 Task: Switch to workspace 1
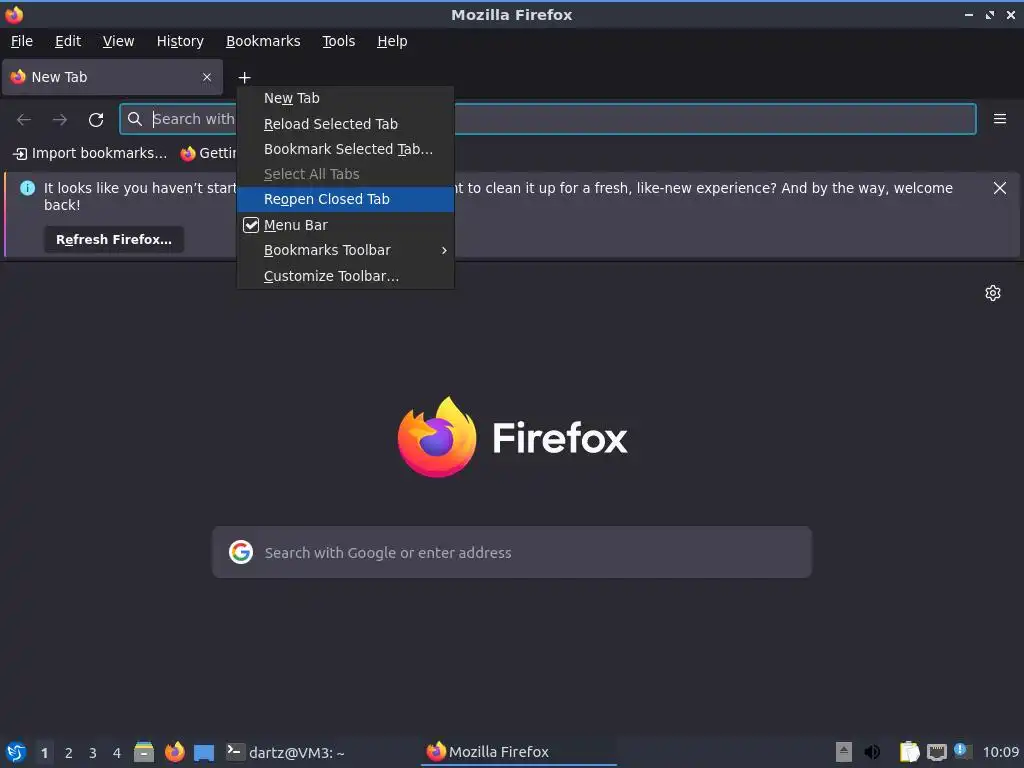click(44, 753)
